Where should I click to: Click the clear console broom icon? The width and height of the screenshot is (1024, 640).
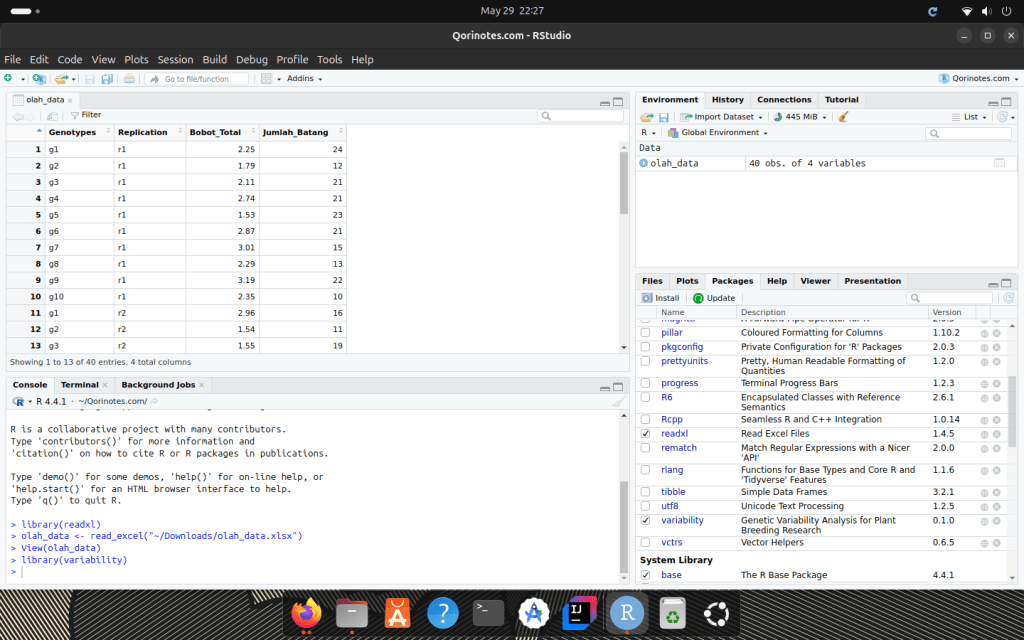tap(618, 401)
